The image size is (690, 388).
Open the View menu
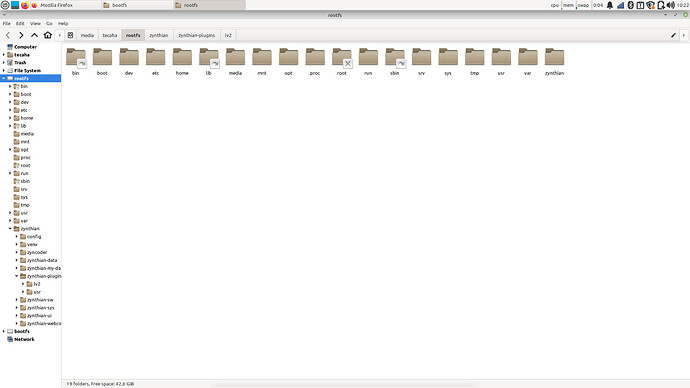point(35,23)
